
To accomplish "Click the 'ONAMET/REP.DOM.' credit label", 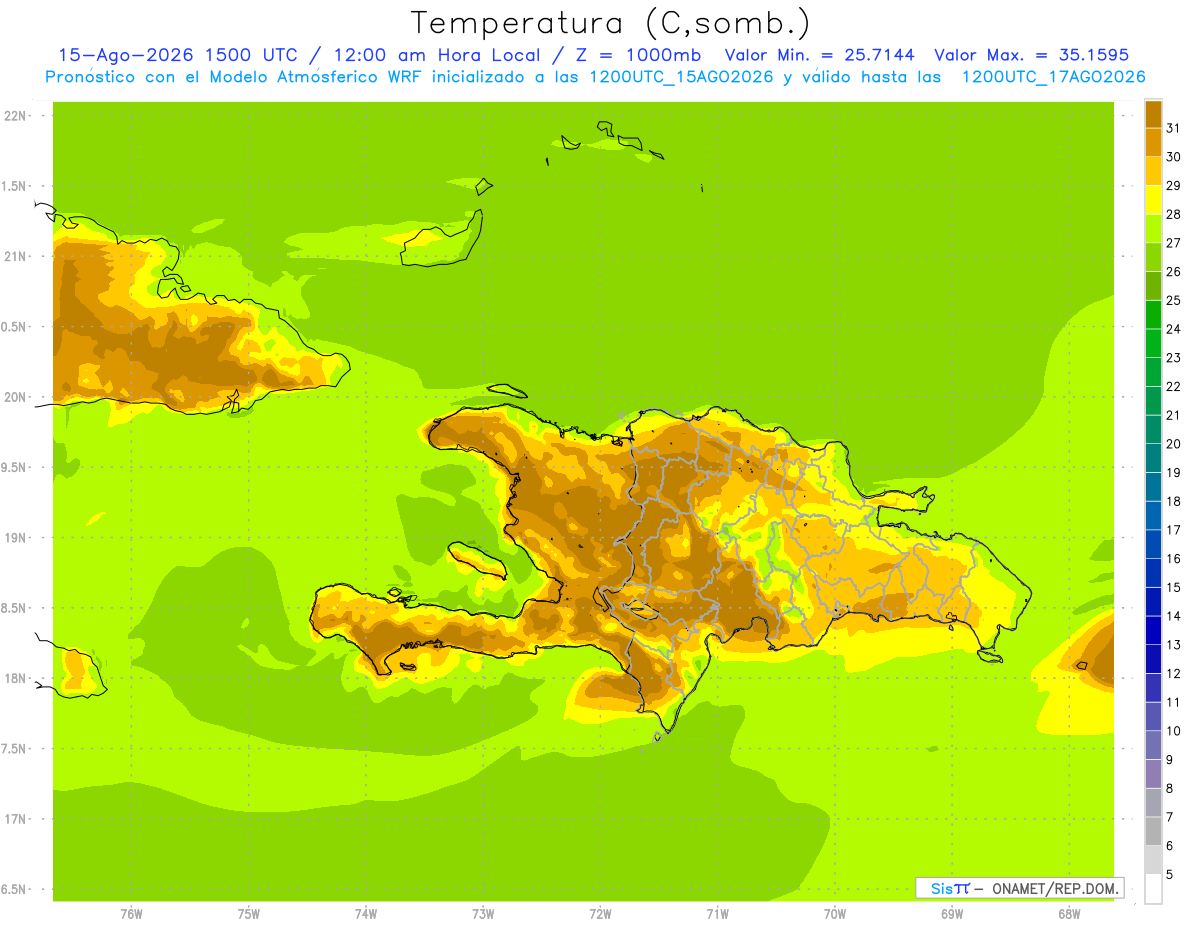I will 1055,888.
